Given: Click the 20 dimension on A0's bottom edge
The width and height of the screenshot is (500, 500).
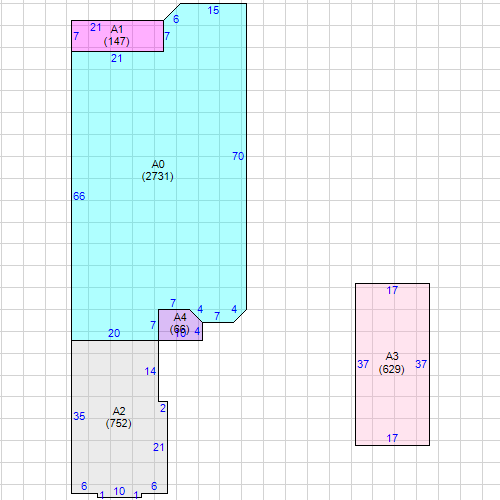Looking at the screenshot, I should click(114, 333).
